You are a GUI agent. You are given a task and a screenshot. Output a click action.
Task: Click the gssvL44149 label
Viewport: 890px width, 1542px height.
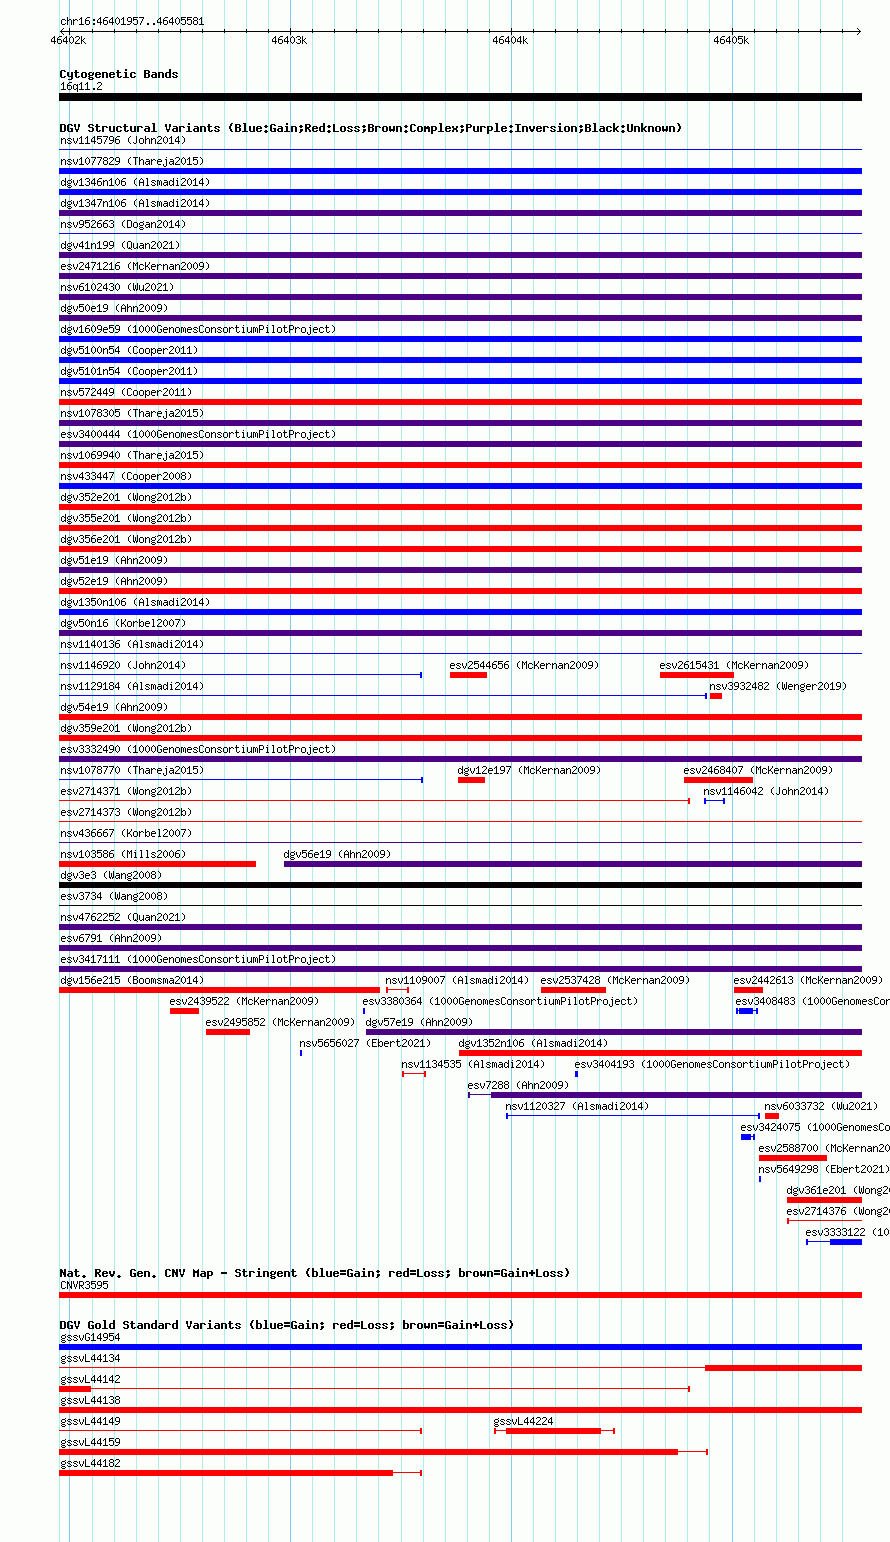tap(89, 1421)
